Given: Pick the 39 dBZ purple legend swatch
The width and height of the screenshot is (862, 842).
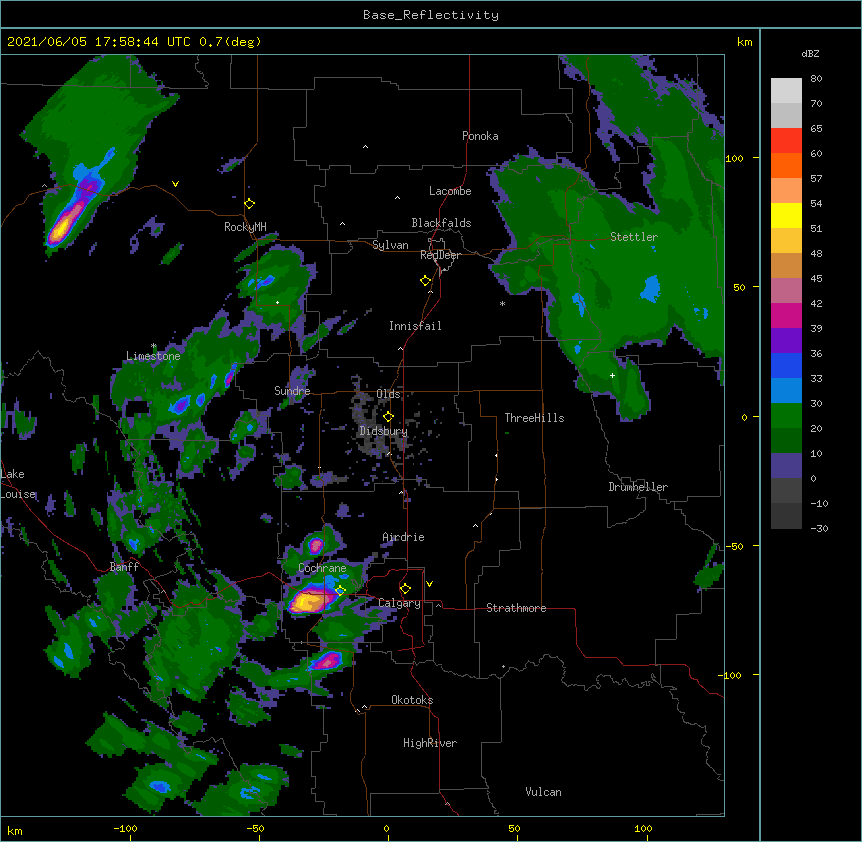Looking at the screenshot, I should [x=786, y=340].
